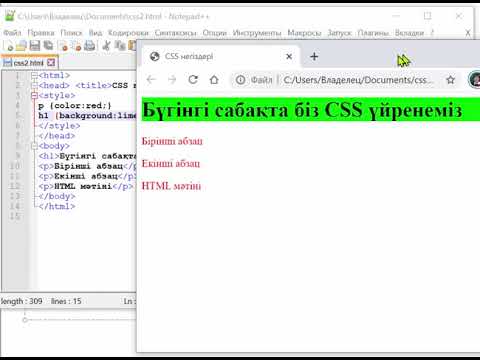Click the Cut scissors icon in Notepad++ toolbar
Image resolution: width=480 pixels, height=360 pixels.
106,45
